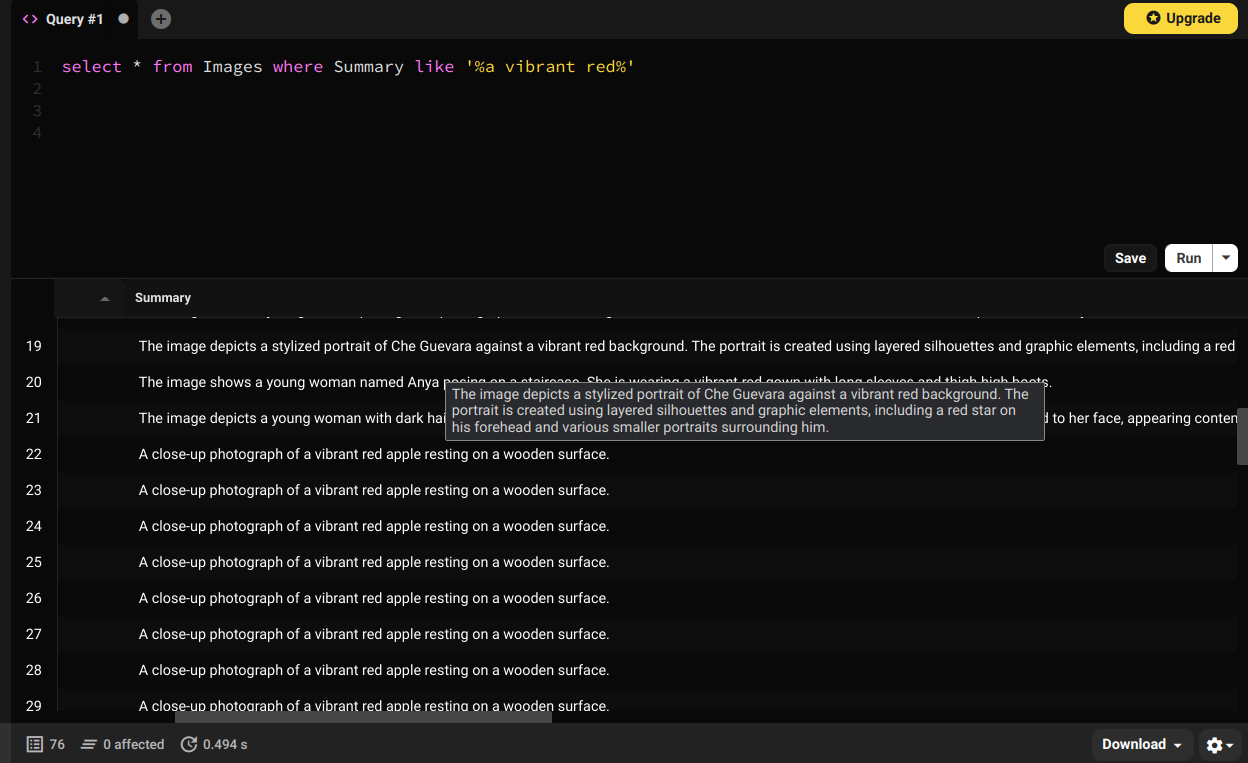Click the affected rows icon in status bar
1248x763 pixels.
[88, 744]
